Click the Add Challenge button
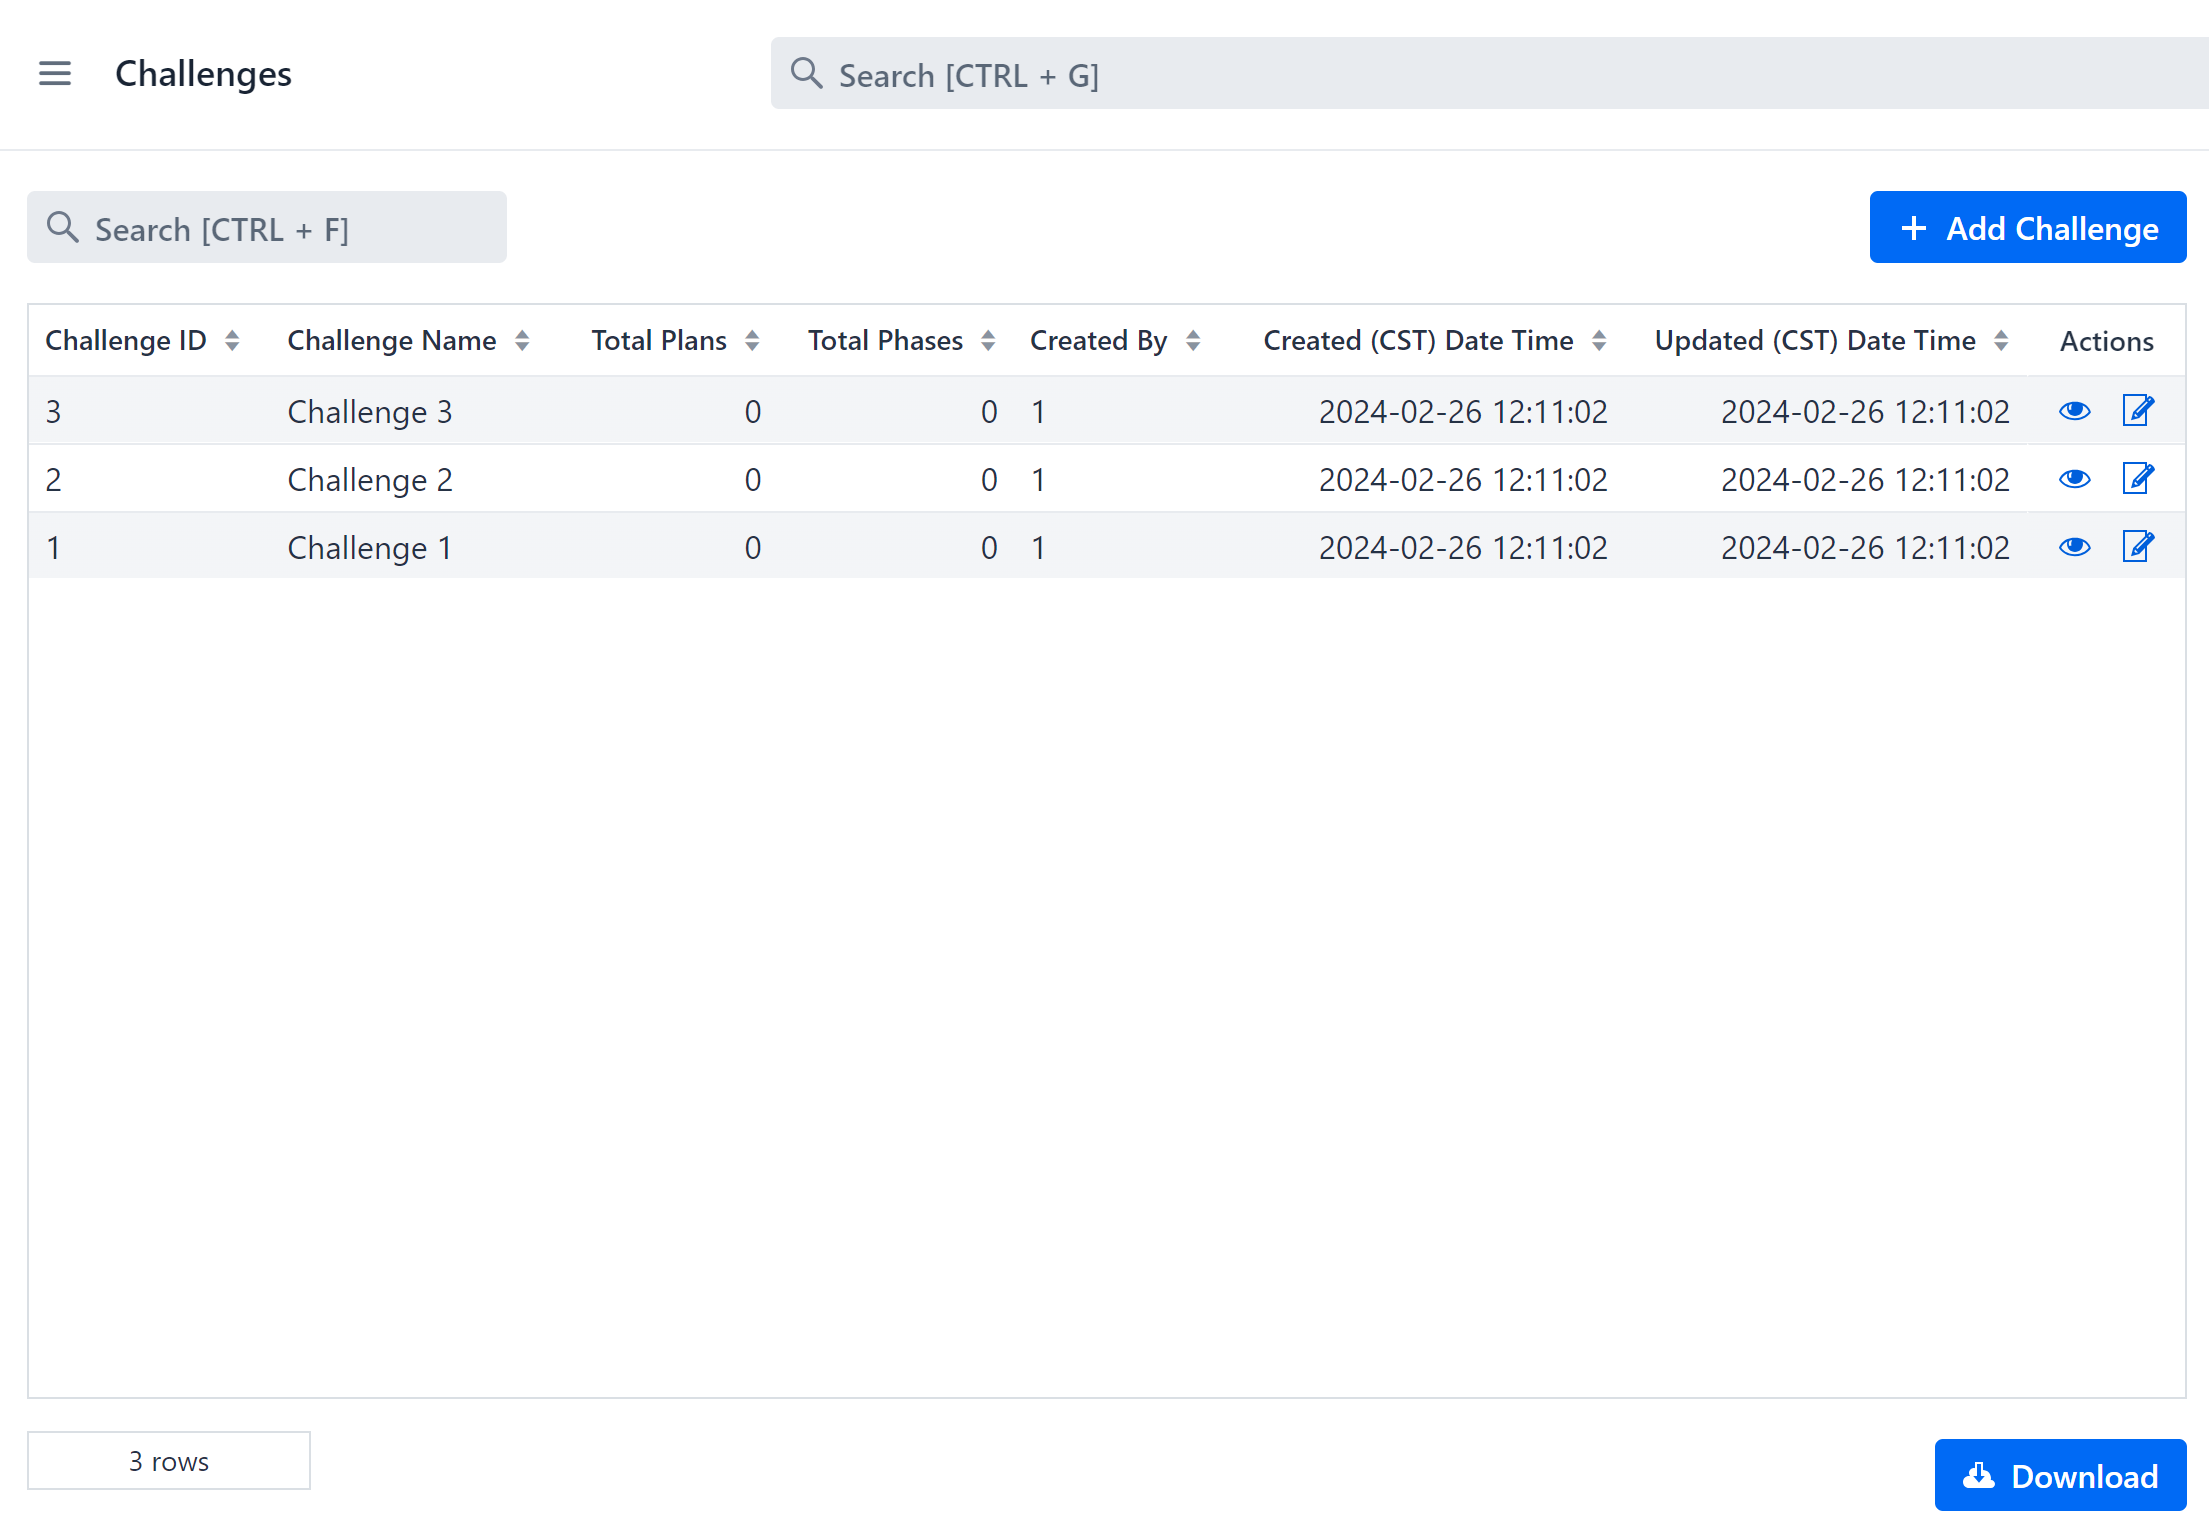Viewport: 2209px width, 1539px height. point(2027,228)
